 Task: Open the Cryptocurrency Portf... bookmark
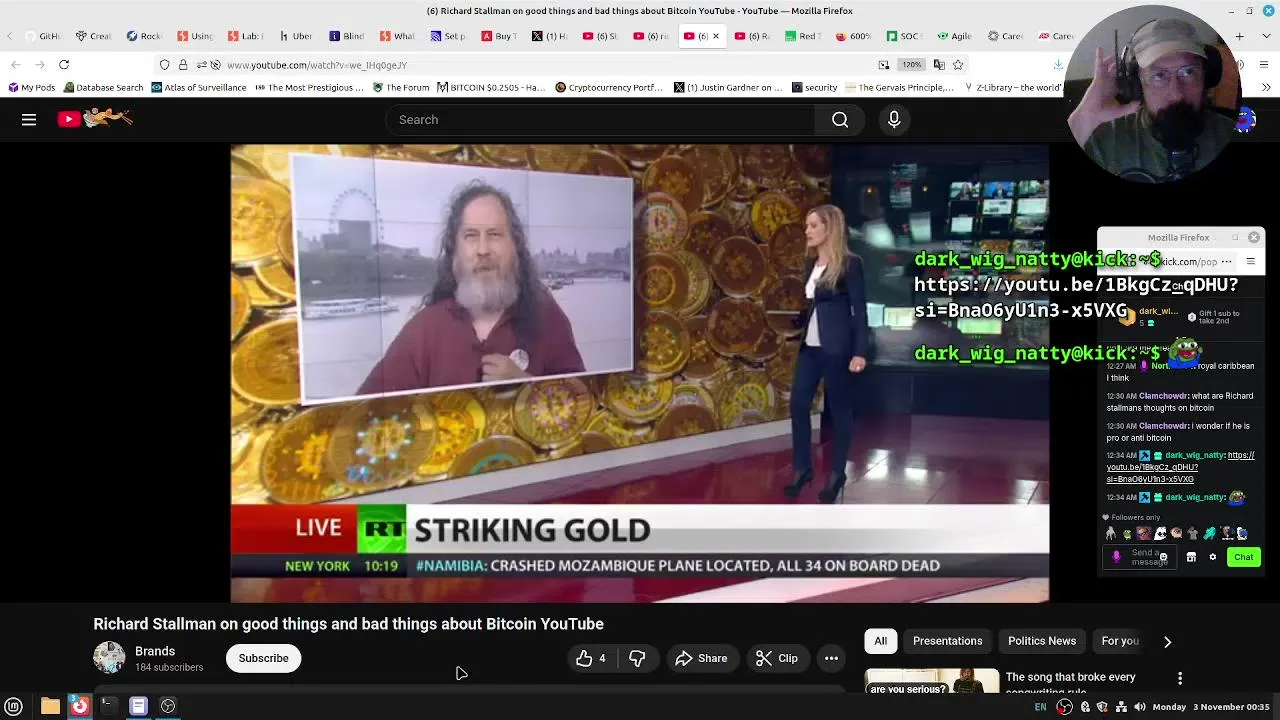pos(609,88)
